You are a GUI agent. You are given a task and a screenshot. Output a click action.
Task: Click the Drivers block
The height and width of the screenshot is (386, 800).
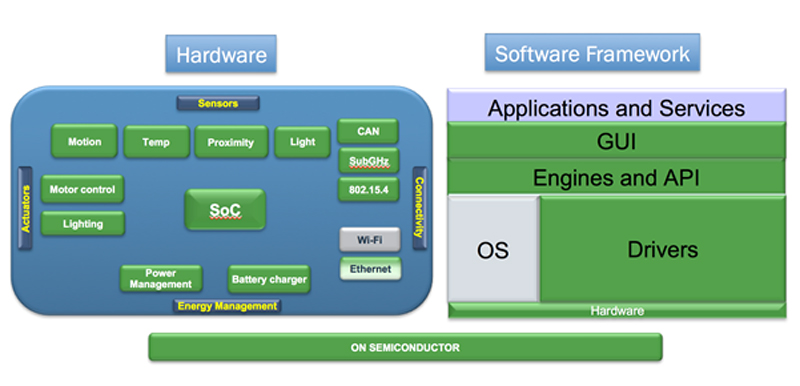(663, 249)
